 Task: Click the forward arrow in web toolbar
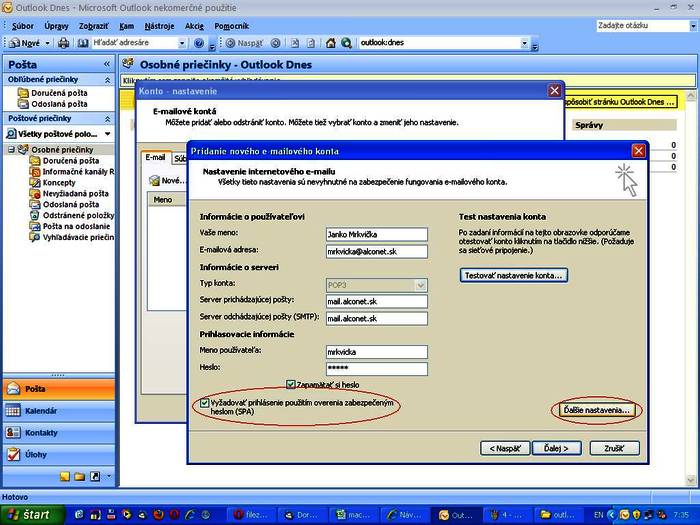tap(275, 43)
